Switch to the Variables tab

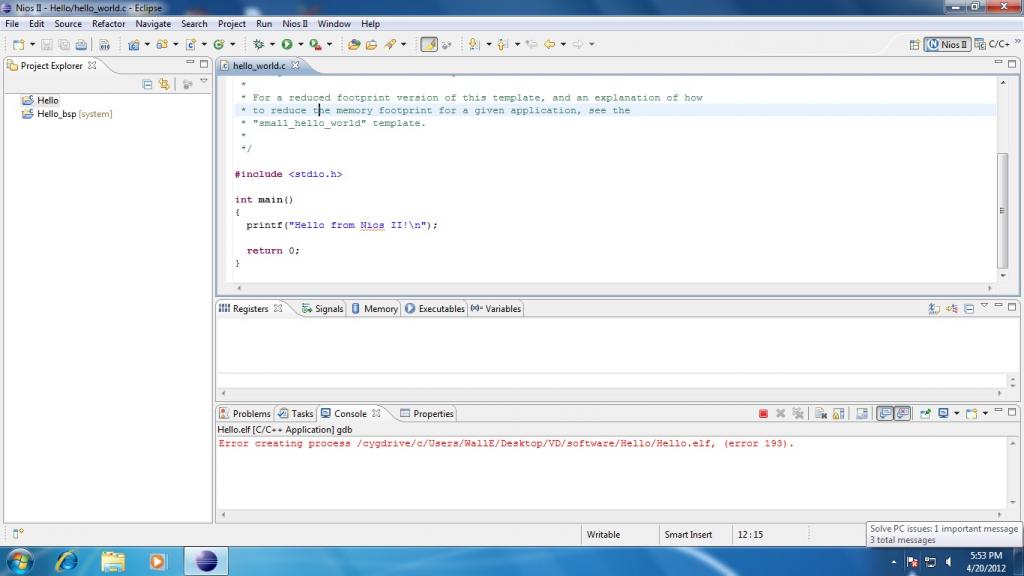(x=496, y=308)
